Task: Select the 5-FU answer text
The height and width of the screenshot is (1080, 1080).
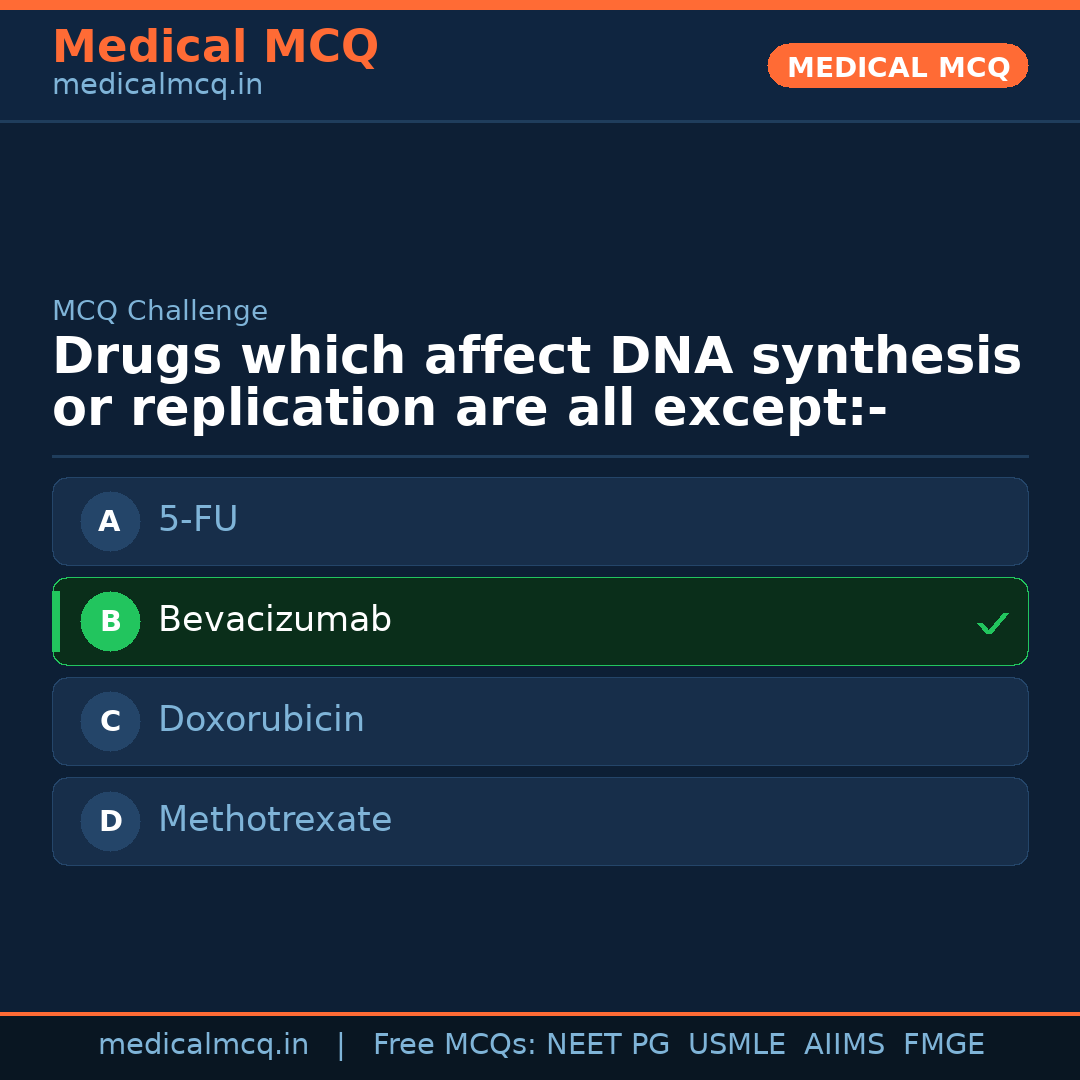Action: point(198,520)
